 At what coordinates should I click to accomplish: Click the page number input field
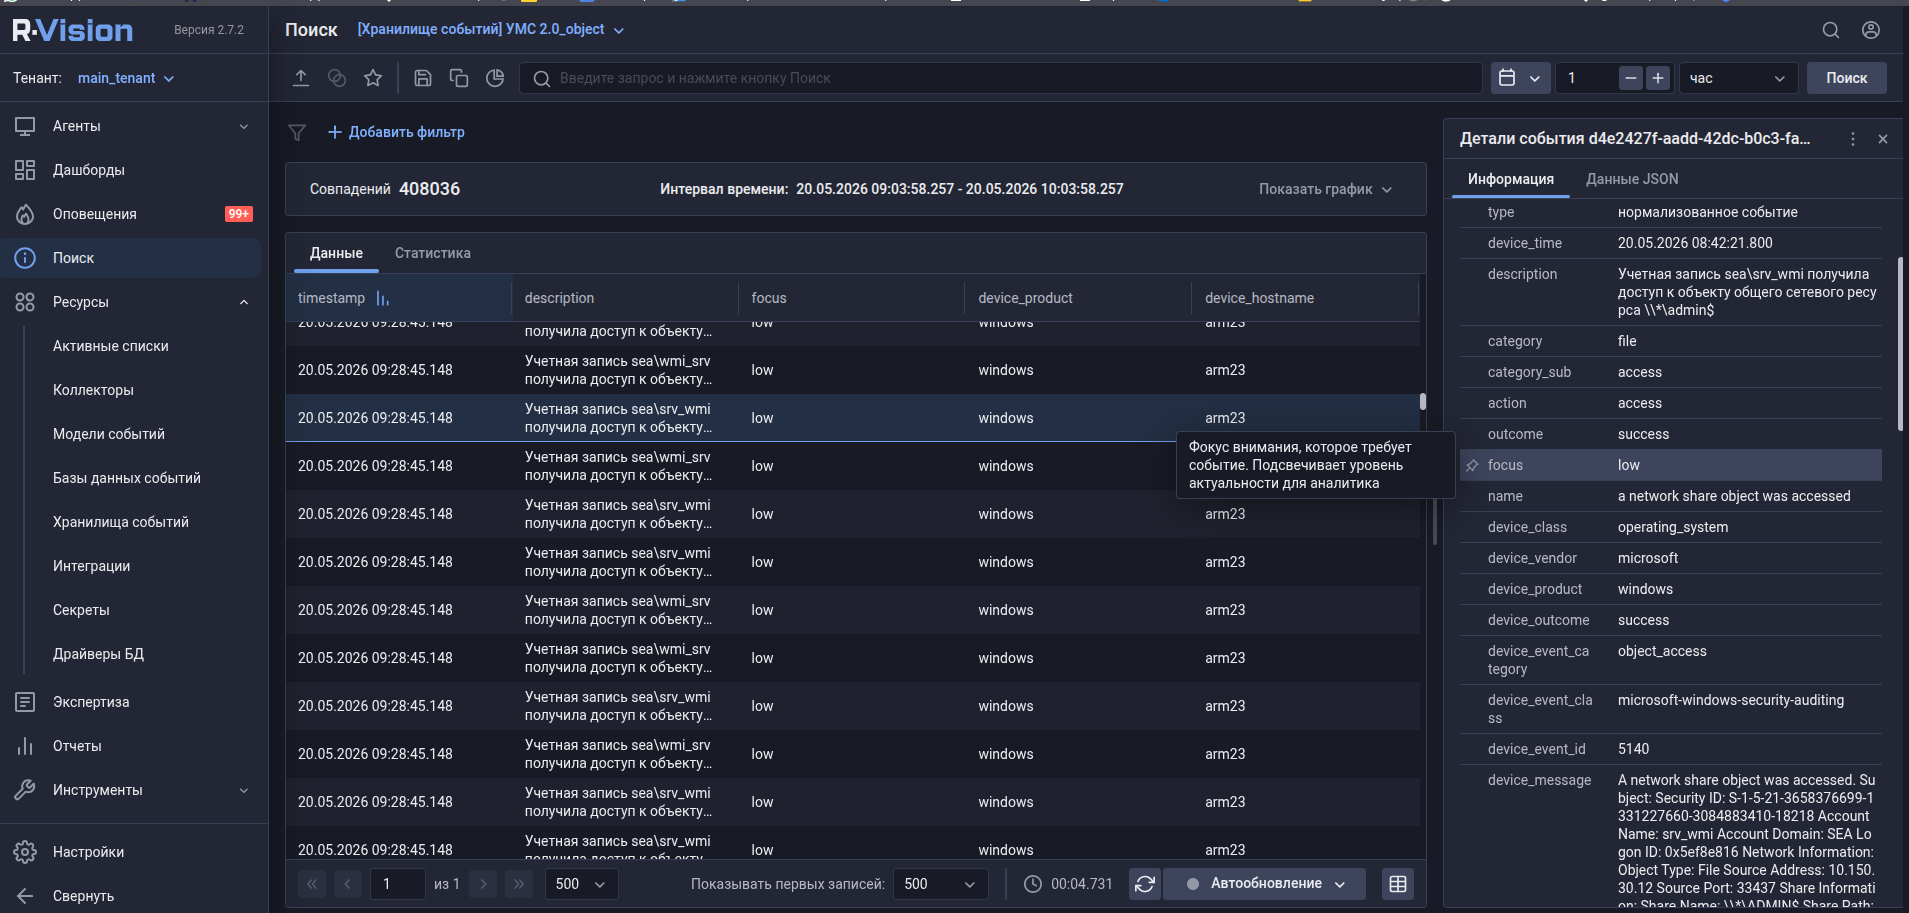tap(397, 884)
